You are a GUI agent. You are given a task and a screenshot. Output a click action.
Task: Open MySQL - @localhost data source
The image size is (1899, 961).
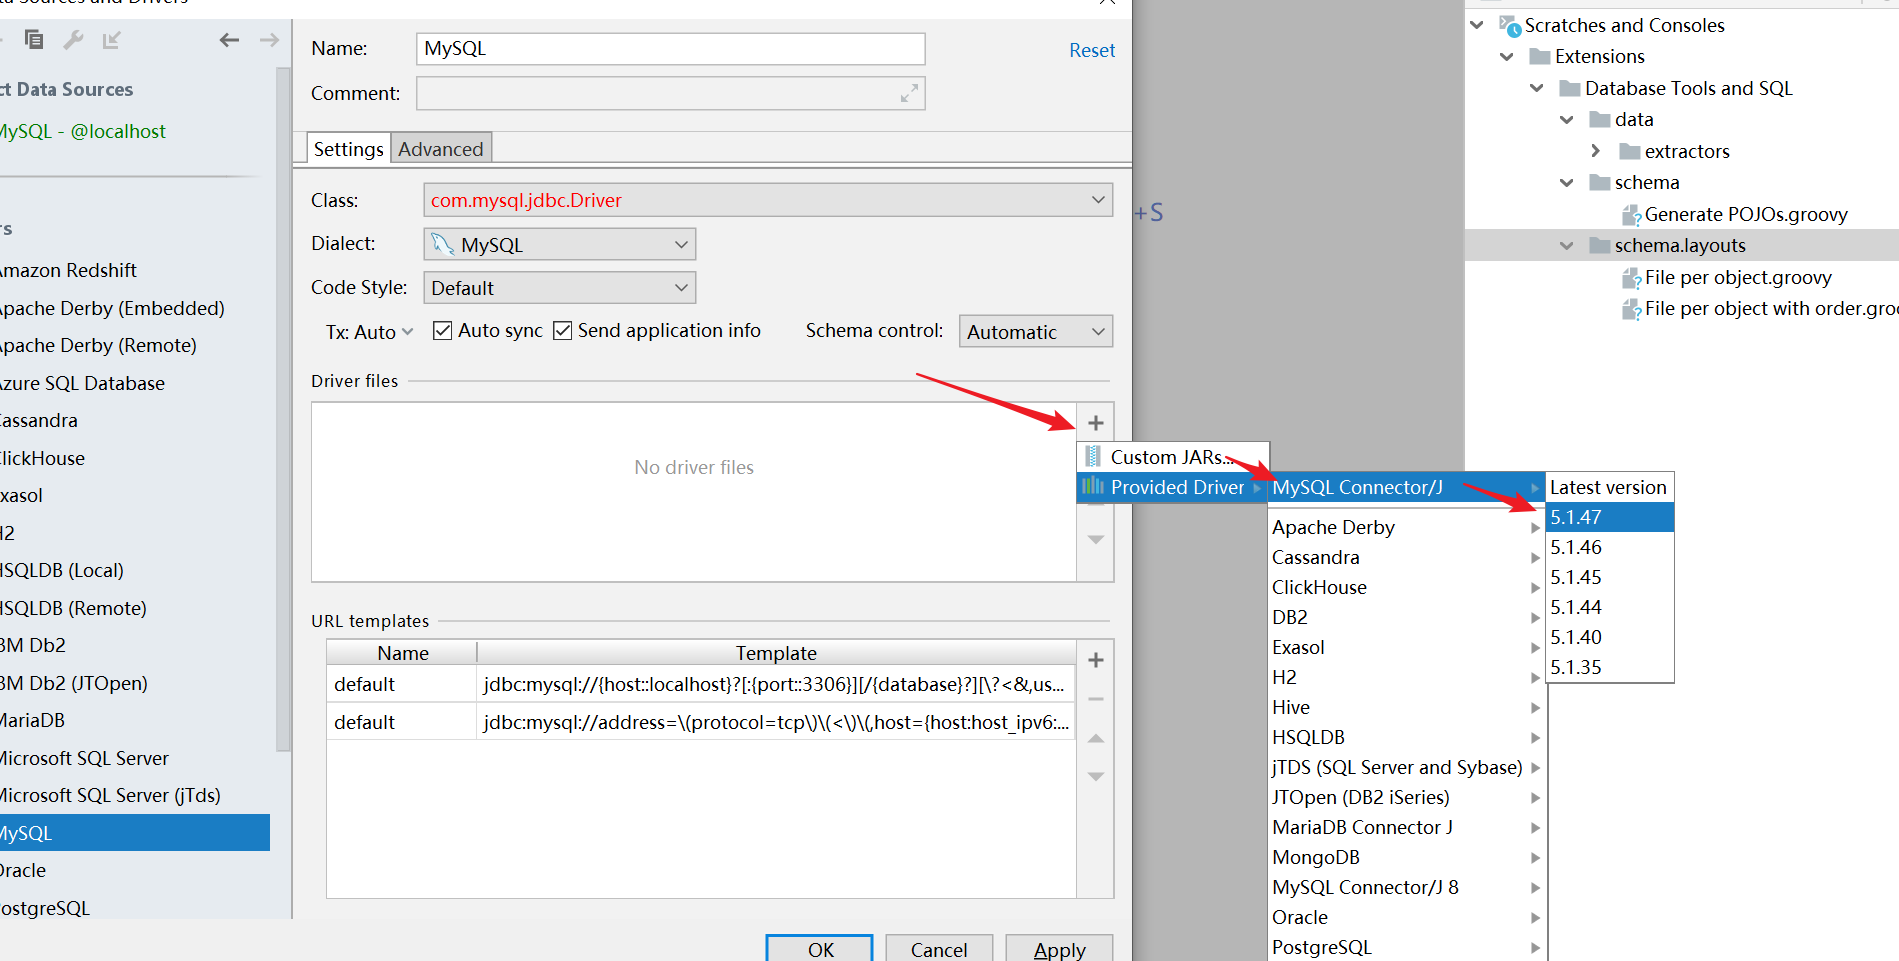[82, 131]
